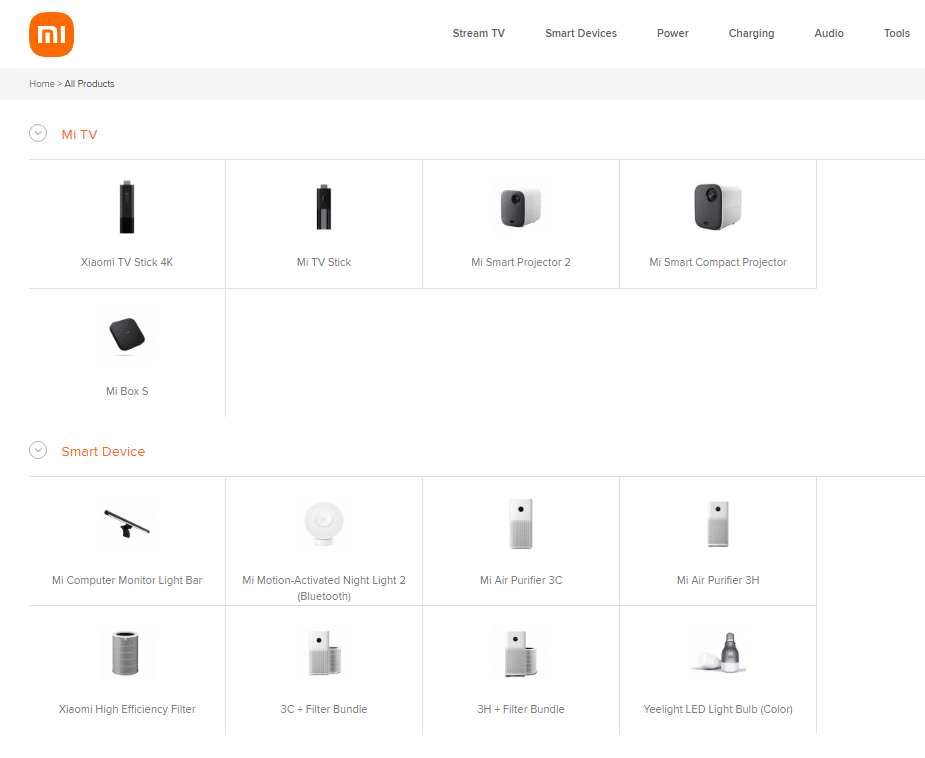Open the Mi Air Purifier 3H image
The width and height of the screenshot is (925, 758).
[x=717, y=524]
